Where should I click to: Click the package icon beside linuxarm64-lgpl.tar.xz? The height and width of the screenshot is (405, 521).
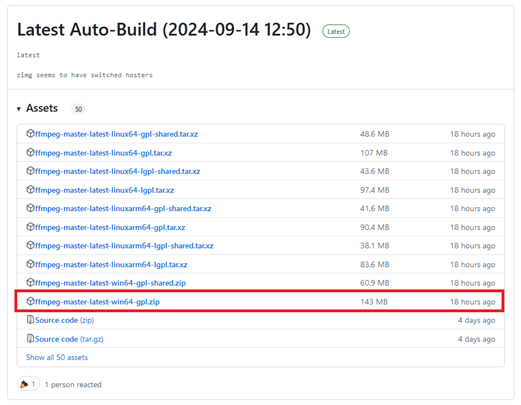point(30,264)
